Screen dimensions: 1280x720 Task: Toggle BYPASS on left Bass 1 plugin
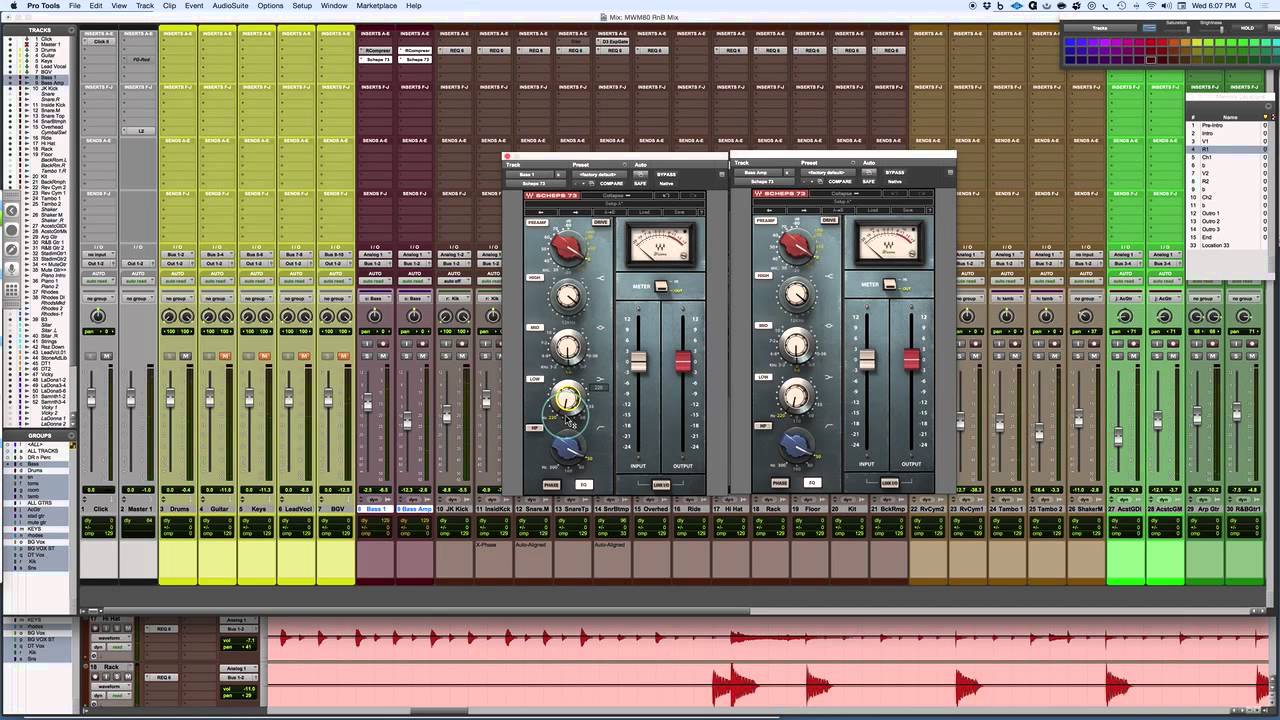pyautogui.click(x=666, y=174)
